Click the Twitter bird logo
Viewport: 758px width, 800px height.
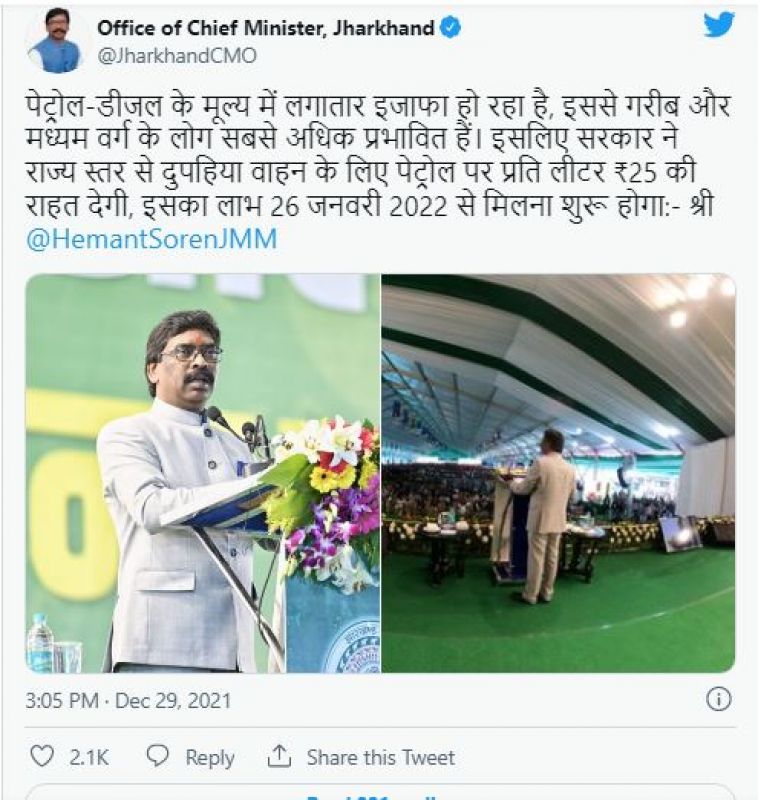(x=719, y=24)
